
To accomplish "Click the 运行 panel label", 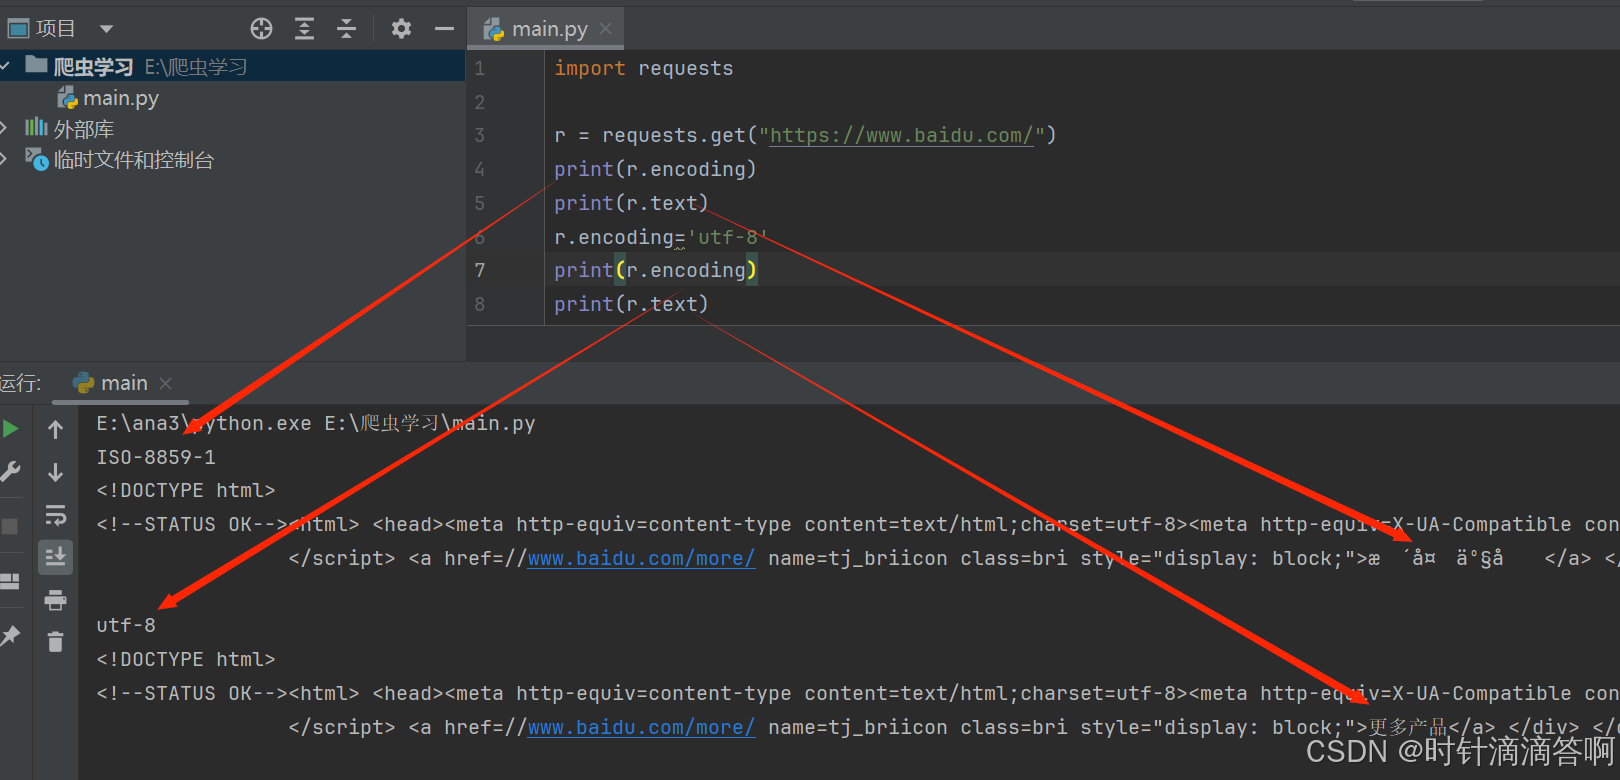I will pyautogui.click(x=21, y=383).
